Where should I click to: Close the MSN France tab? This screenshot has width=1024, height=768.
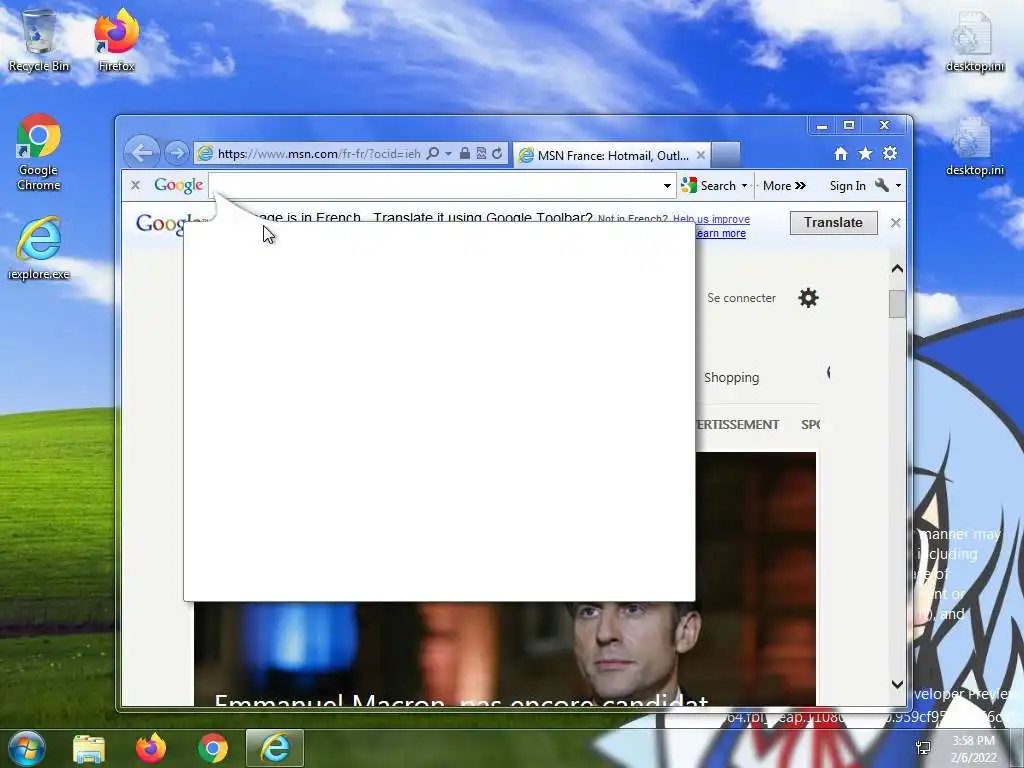[701, 155]
